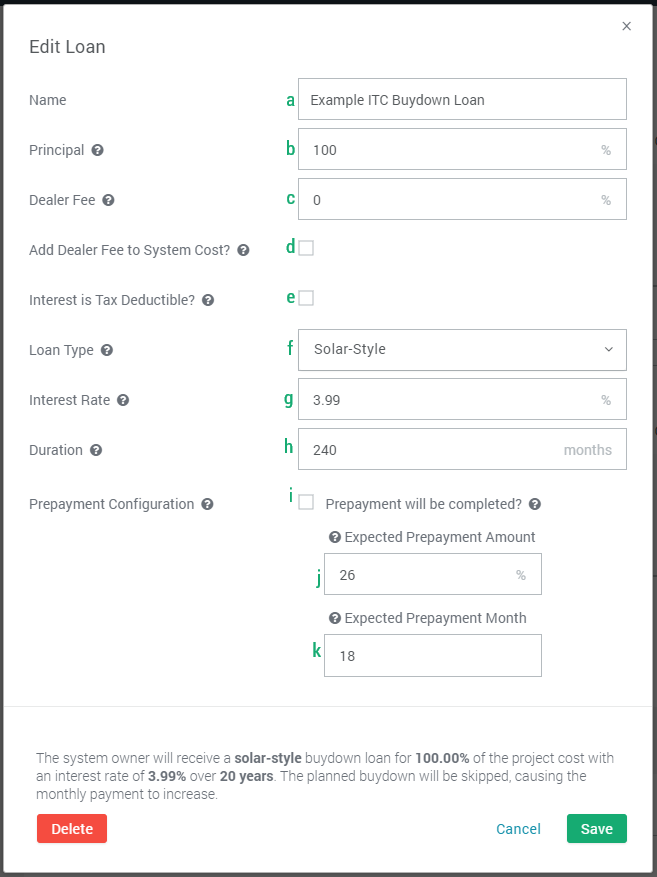Image resolution: width=657 pixels, height=877 pixels.
Task: Open the Loan Type Solar-Style dropdown
Action: [462, 350]
